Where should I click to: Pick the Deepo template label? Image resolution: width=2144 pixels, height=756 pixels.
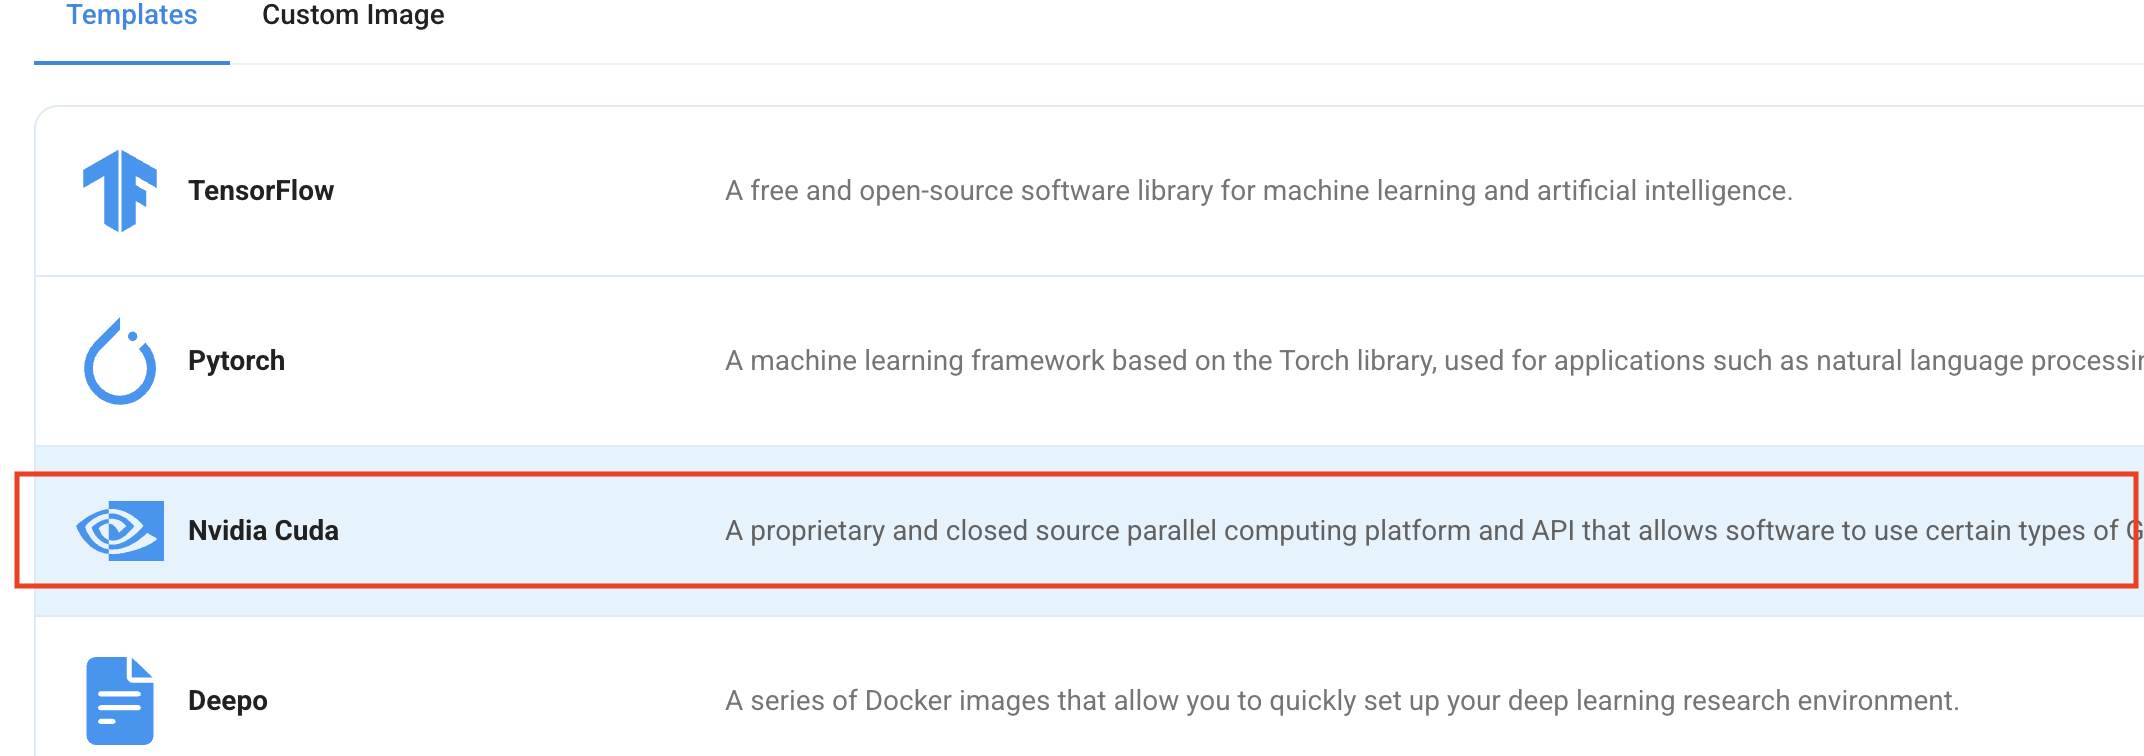[x=228, y=701]
